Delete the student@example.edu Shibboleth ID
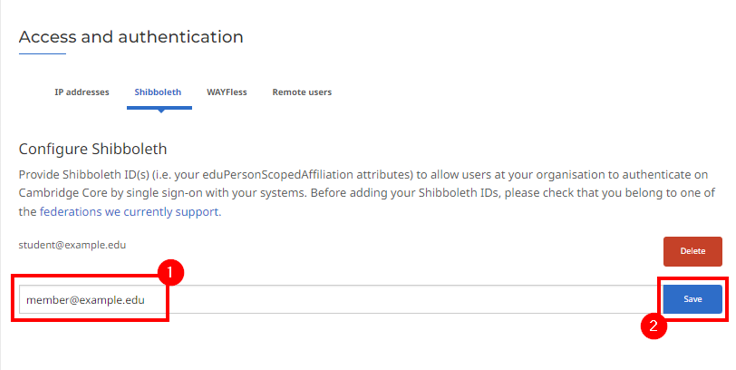The width and height of the screenshot is (736, 370). 692,251
